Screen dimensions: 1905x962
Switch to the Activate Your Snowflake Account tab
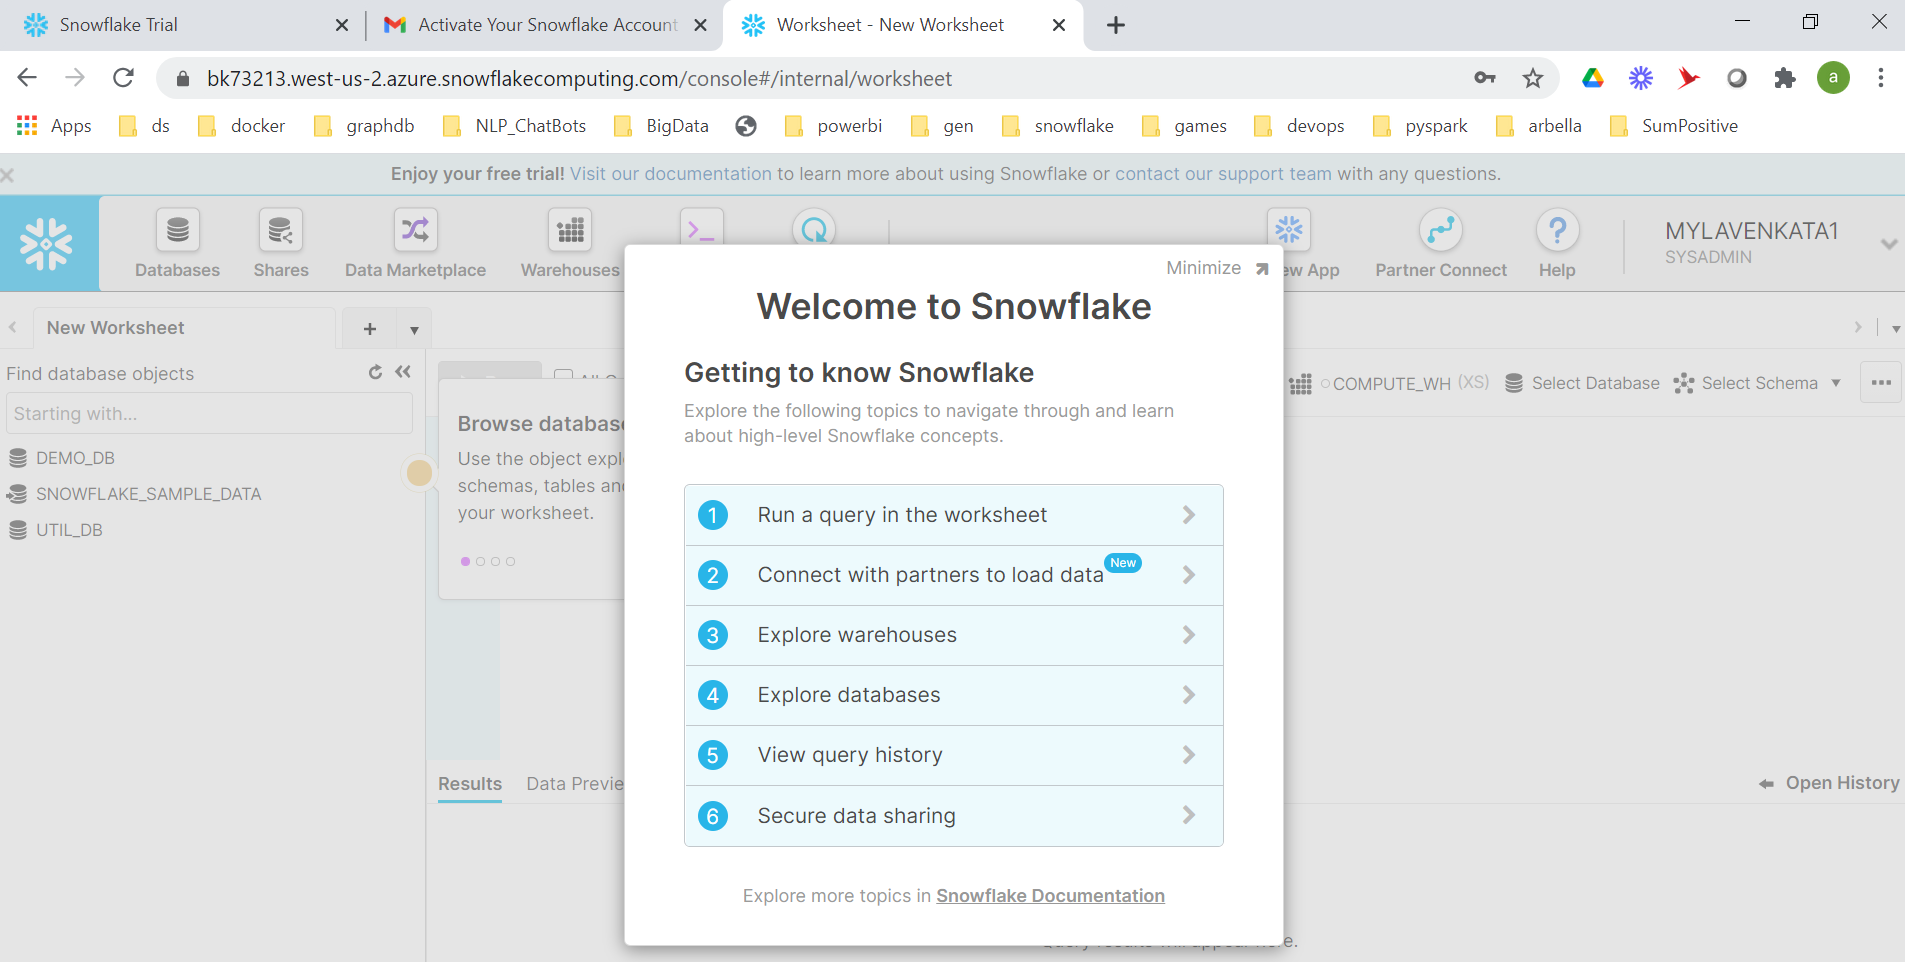pyautogui.click(x=530, y=24)
